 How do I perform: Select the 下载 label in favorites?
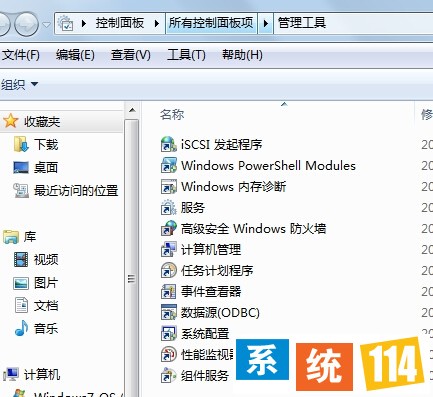[46, 144]
